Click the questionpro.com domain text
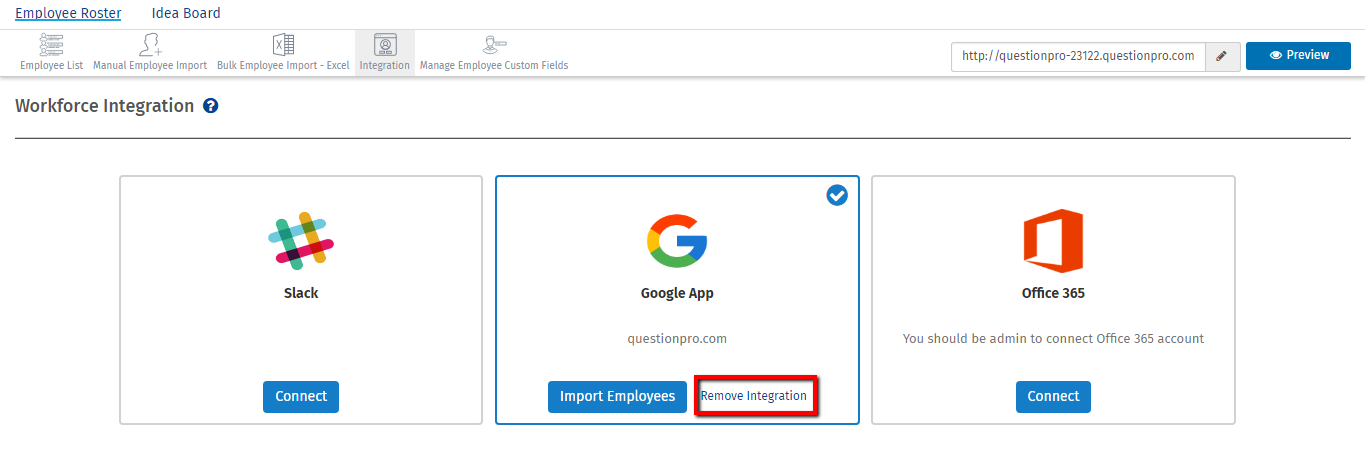 [677, 338]
